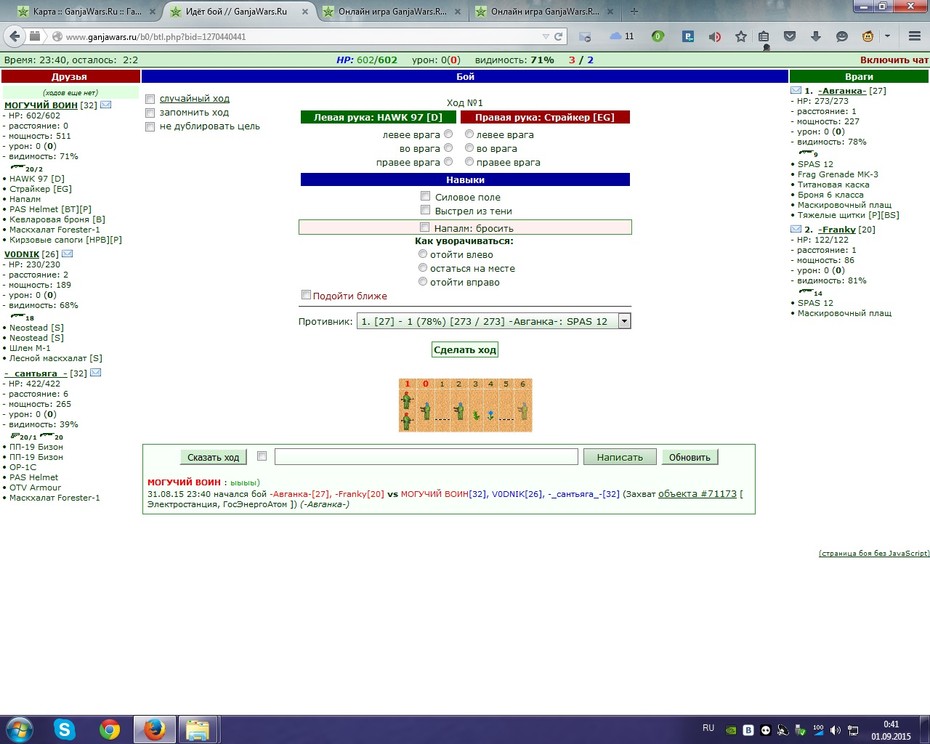Open enemy '-Авганка-' profile link
Image resolution: width=930 pixels, height=744 pixels.
coord(842,91)
